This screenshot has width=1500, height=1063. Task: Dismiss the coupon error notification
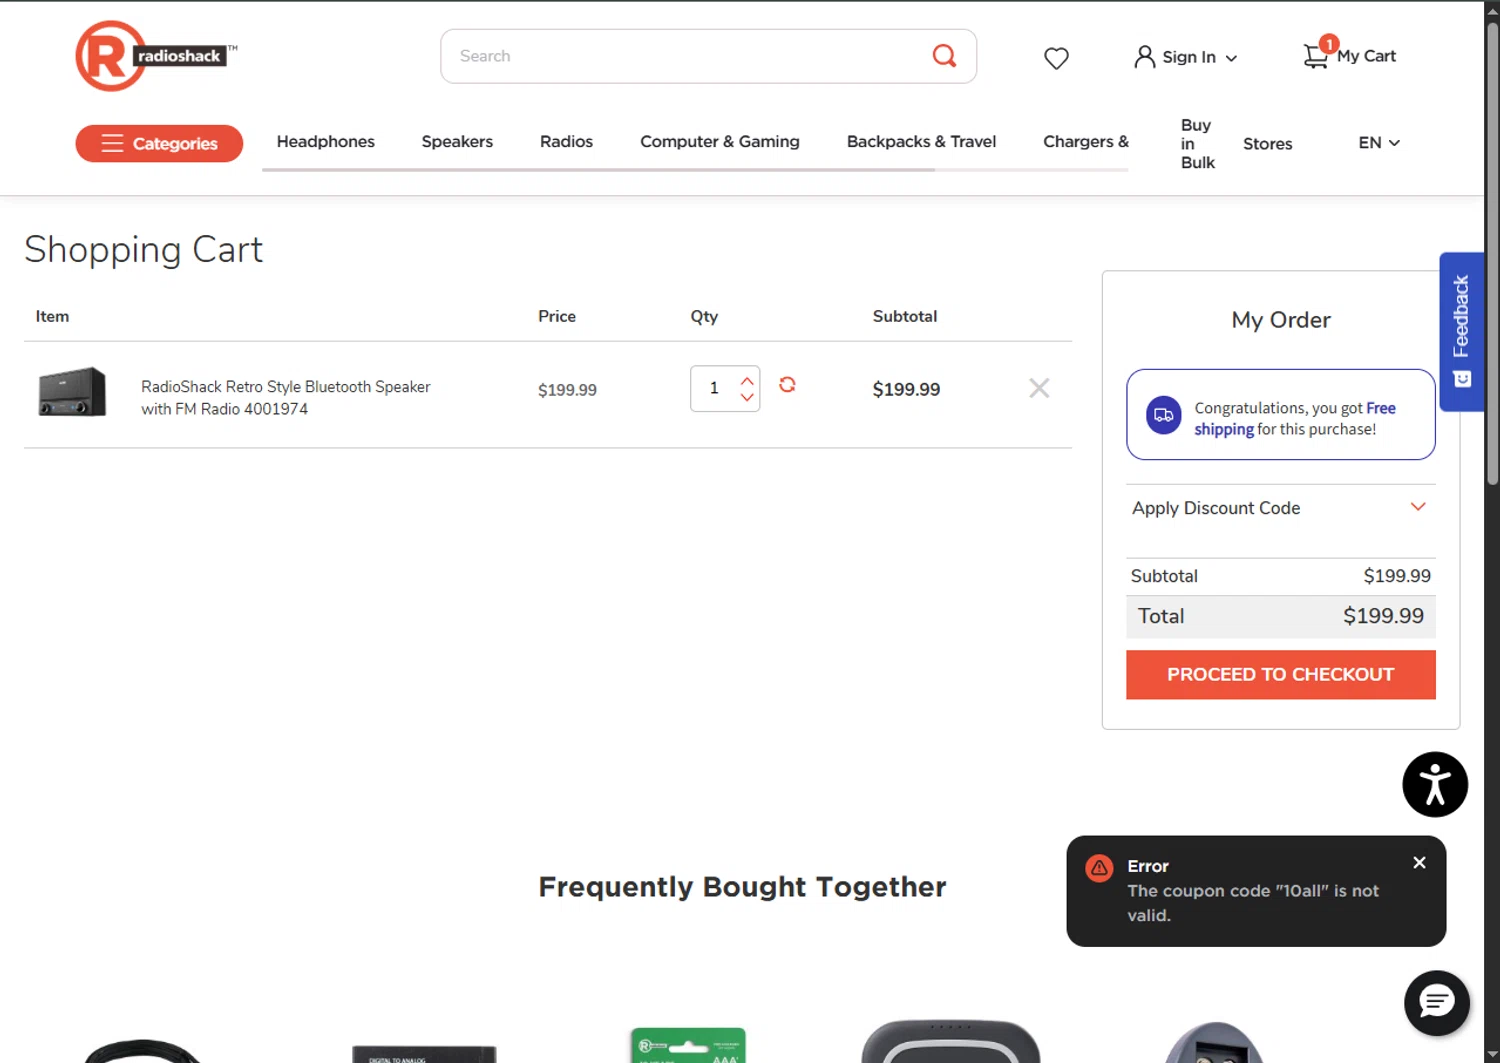pos(1419,863)
